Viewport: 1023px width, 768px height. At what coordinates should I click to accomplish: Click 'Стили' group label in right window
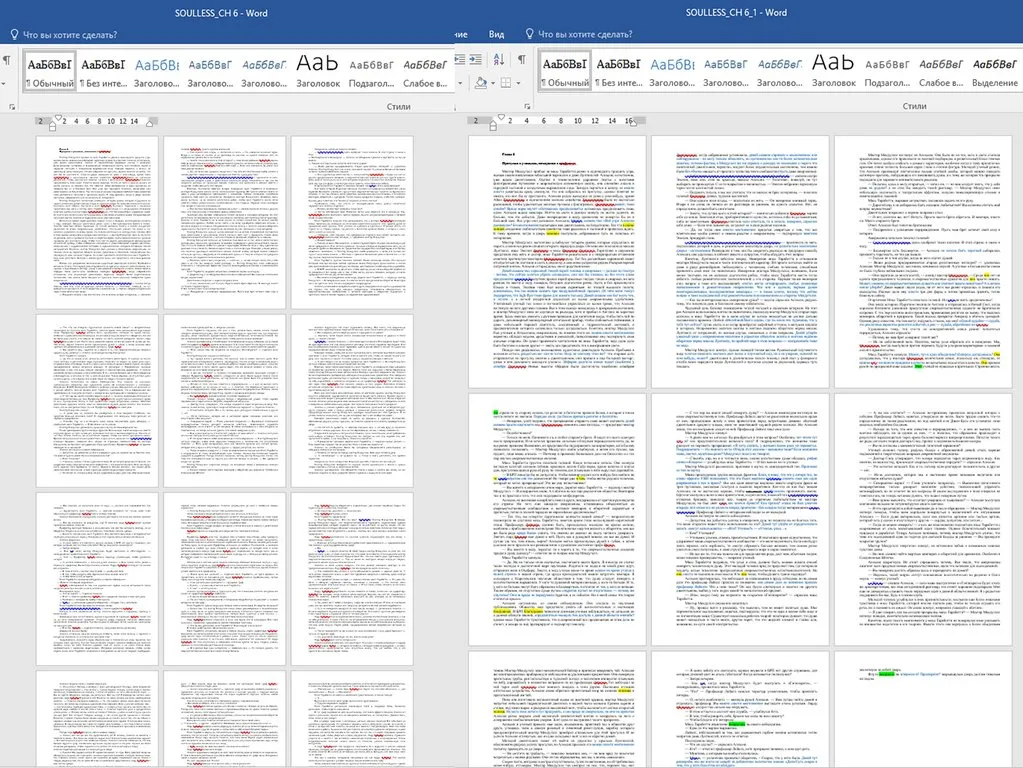[914, 106]
